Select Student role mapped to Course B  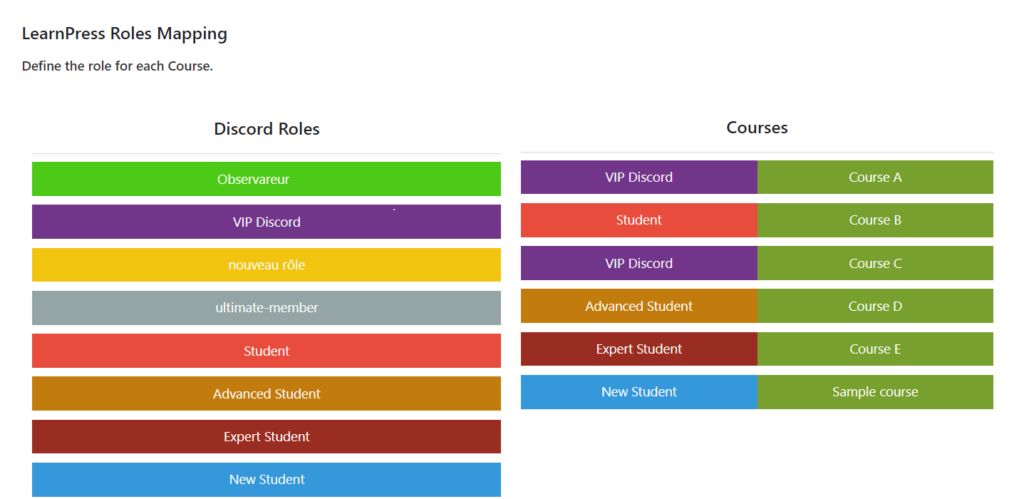pos(639,220)
